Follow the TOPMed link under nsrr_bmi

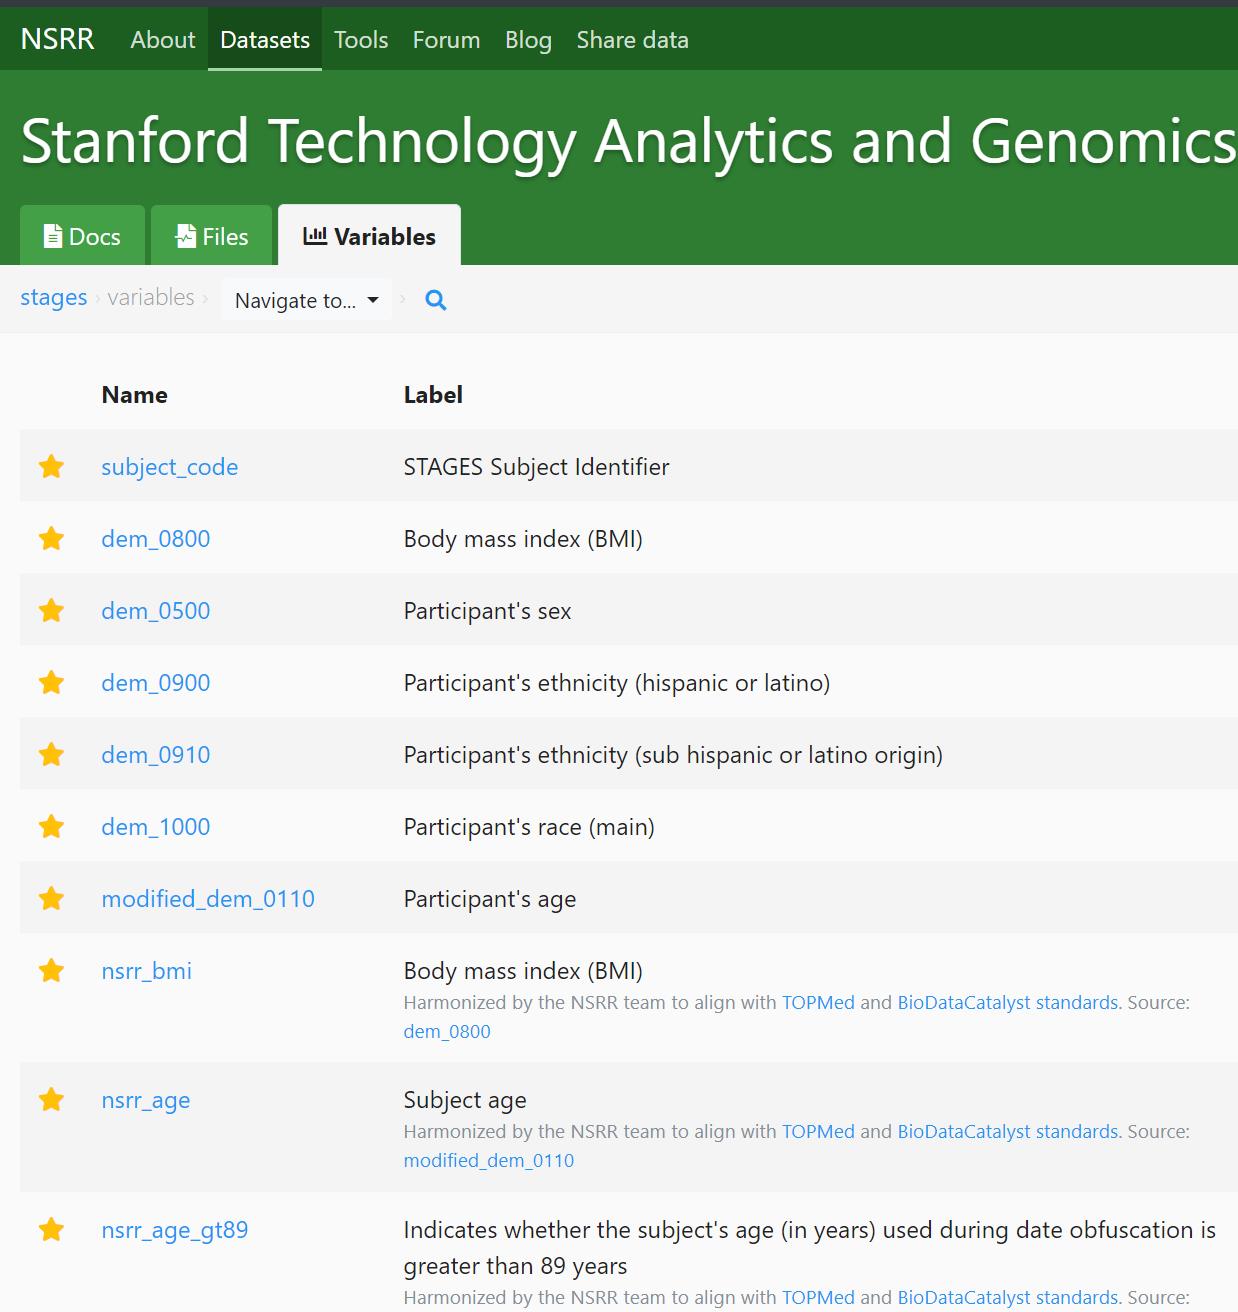point(817,1003)
